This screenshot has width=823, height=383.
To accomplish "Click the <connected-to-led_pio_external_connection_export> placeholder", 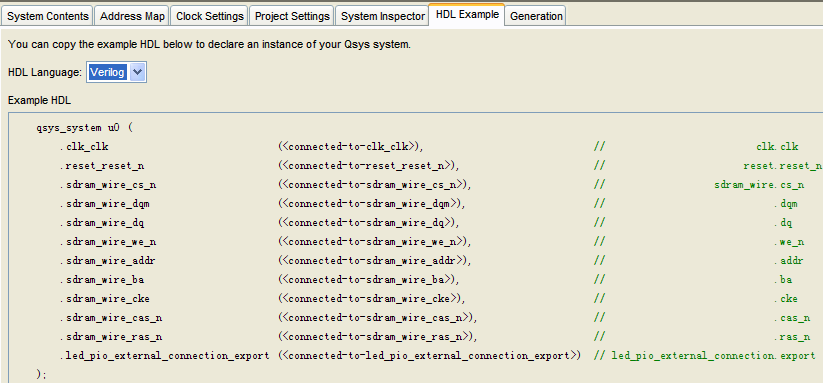I will 428,356.
